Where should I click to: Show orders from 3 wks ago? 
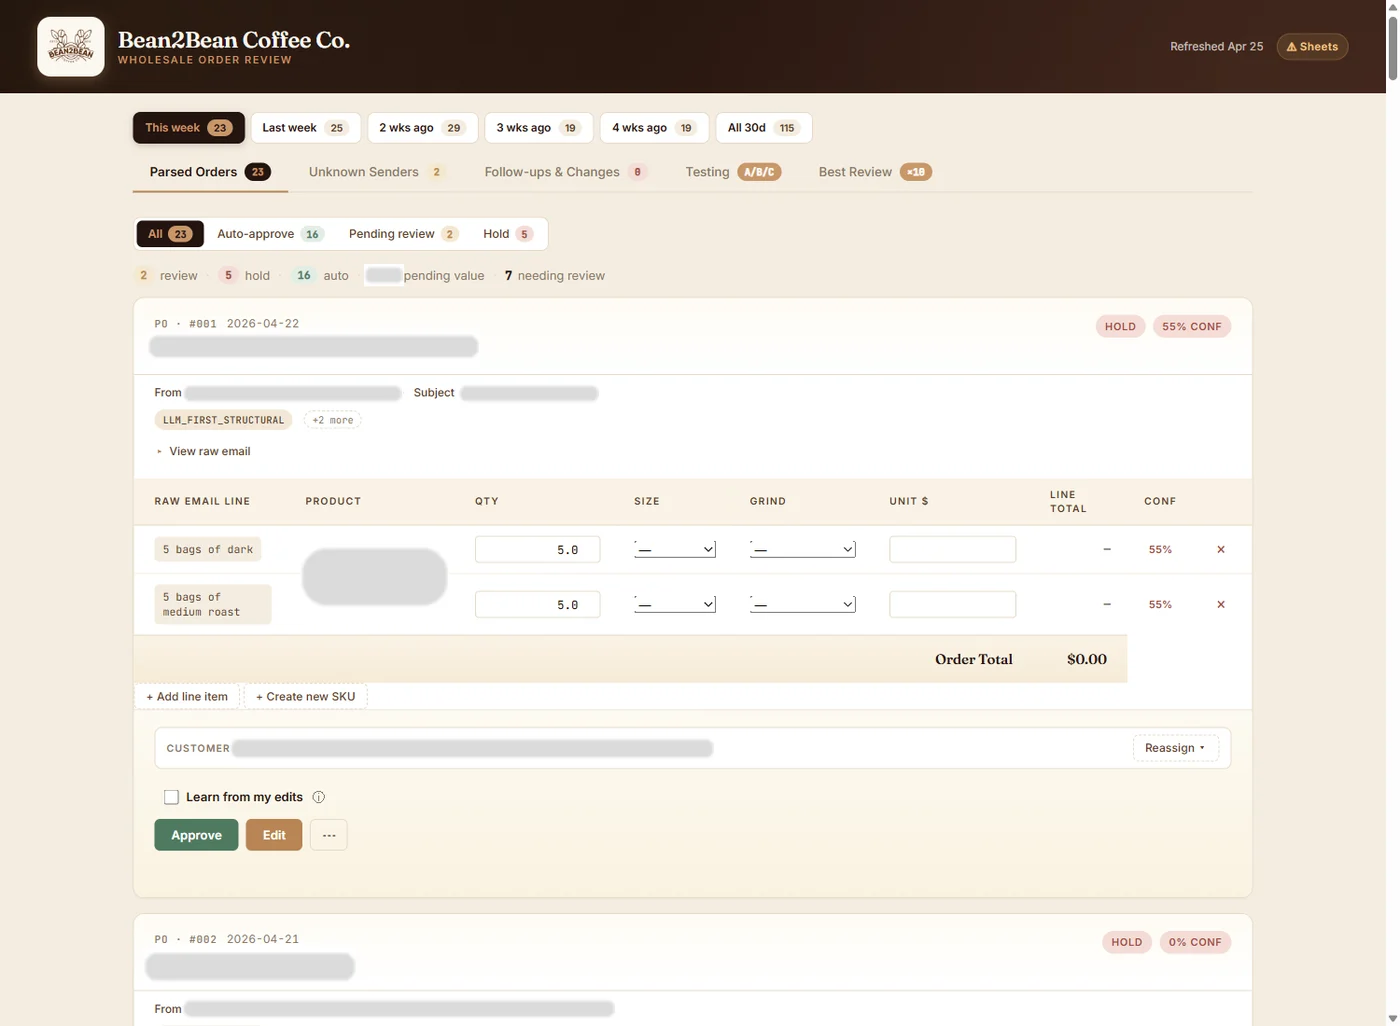pos(539,128)
